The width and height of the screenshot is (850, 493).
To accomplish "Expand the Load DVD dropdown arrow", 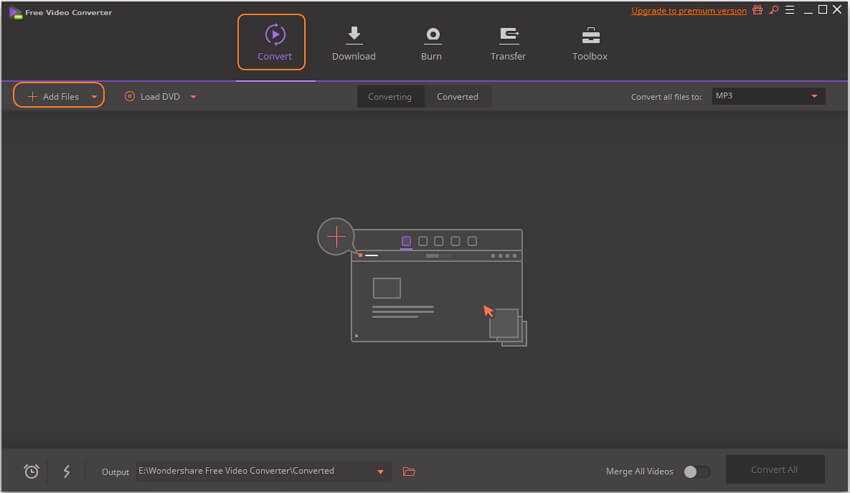I will (x=193, y=97).
